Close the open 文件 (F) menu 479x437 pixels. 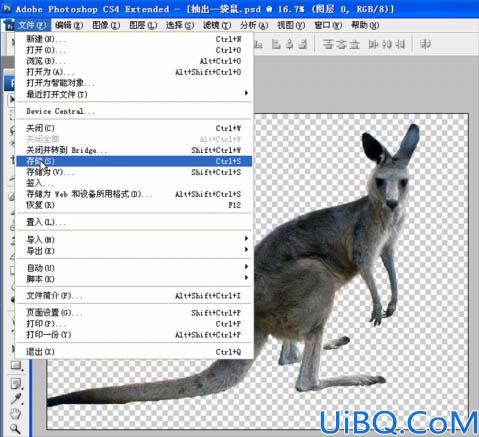32,25
